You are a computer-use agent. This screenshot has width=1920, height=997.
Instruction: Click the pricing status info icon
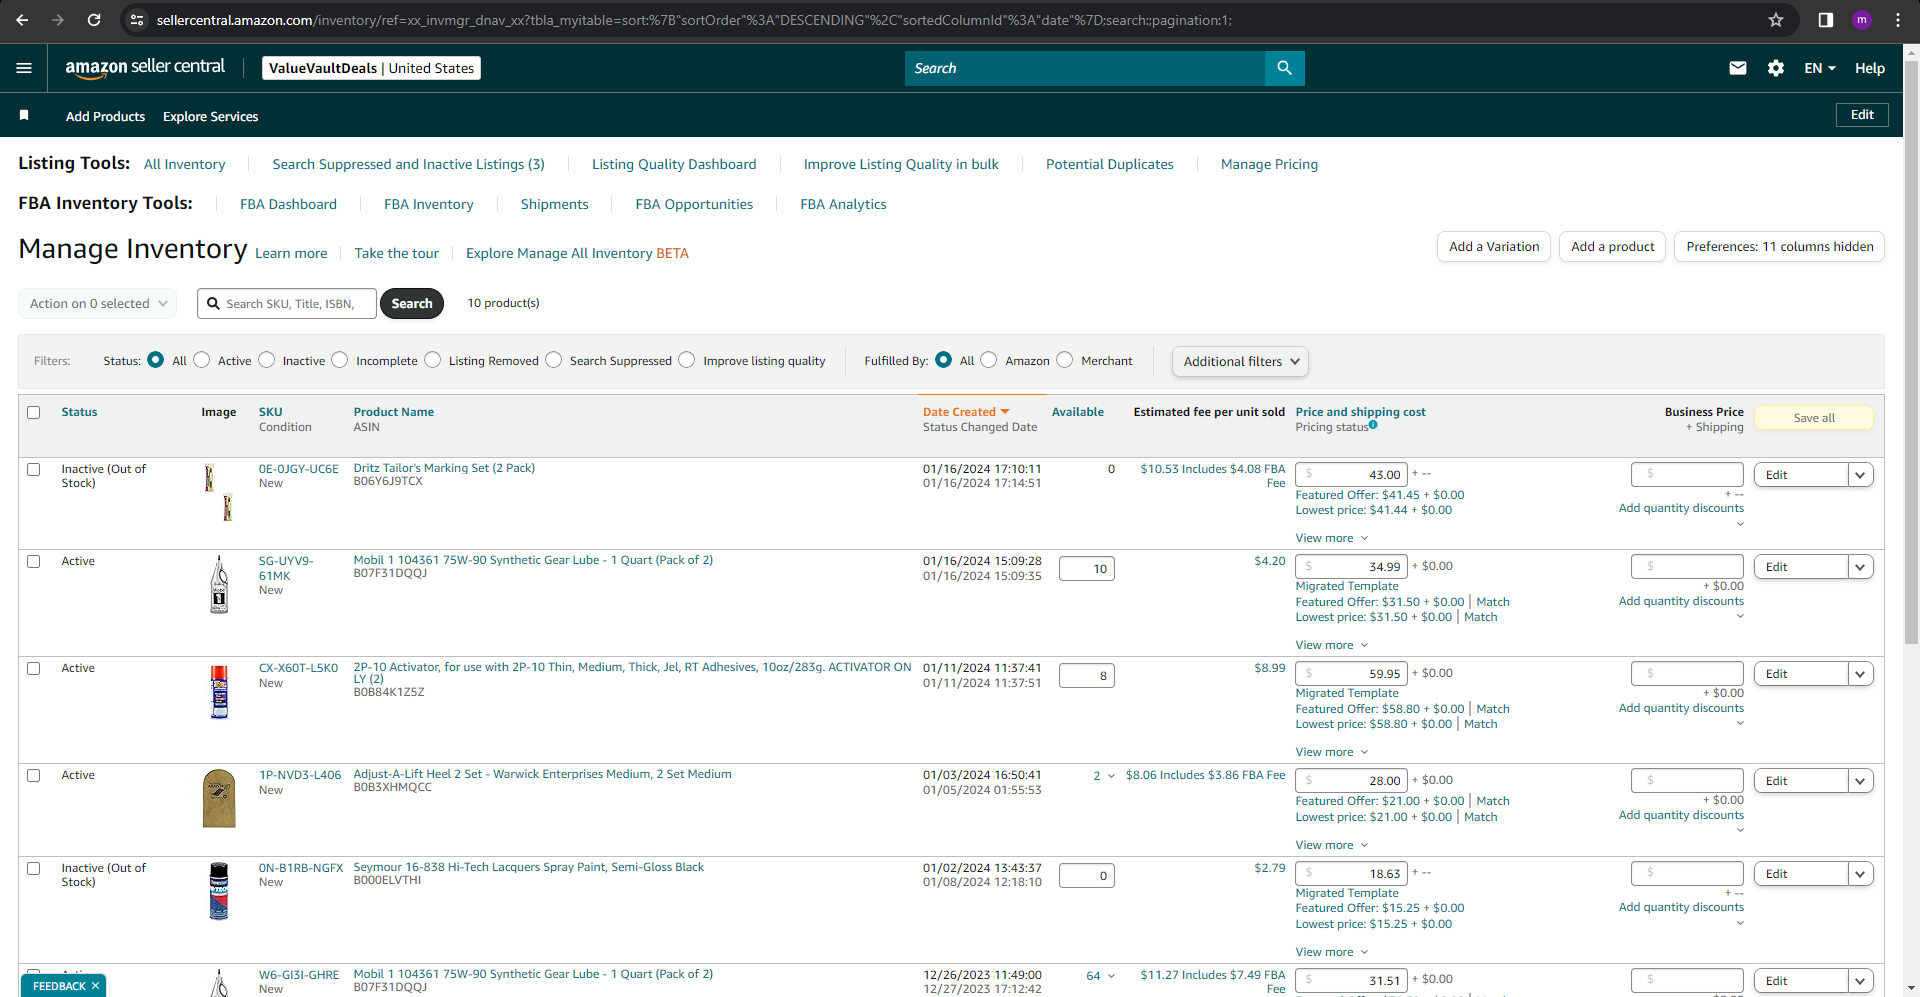click(1373, 425)
